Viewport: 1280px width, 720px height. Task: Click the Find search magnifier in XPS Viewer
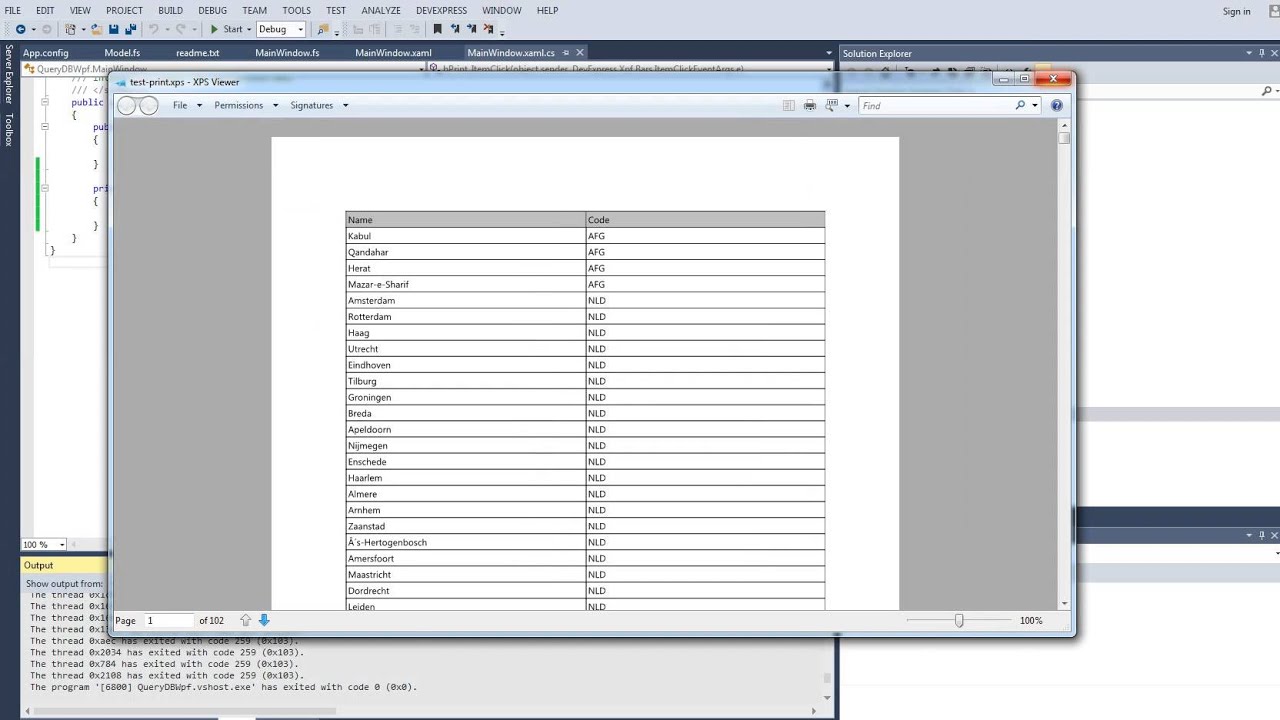coord(1020,105)
